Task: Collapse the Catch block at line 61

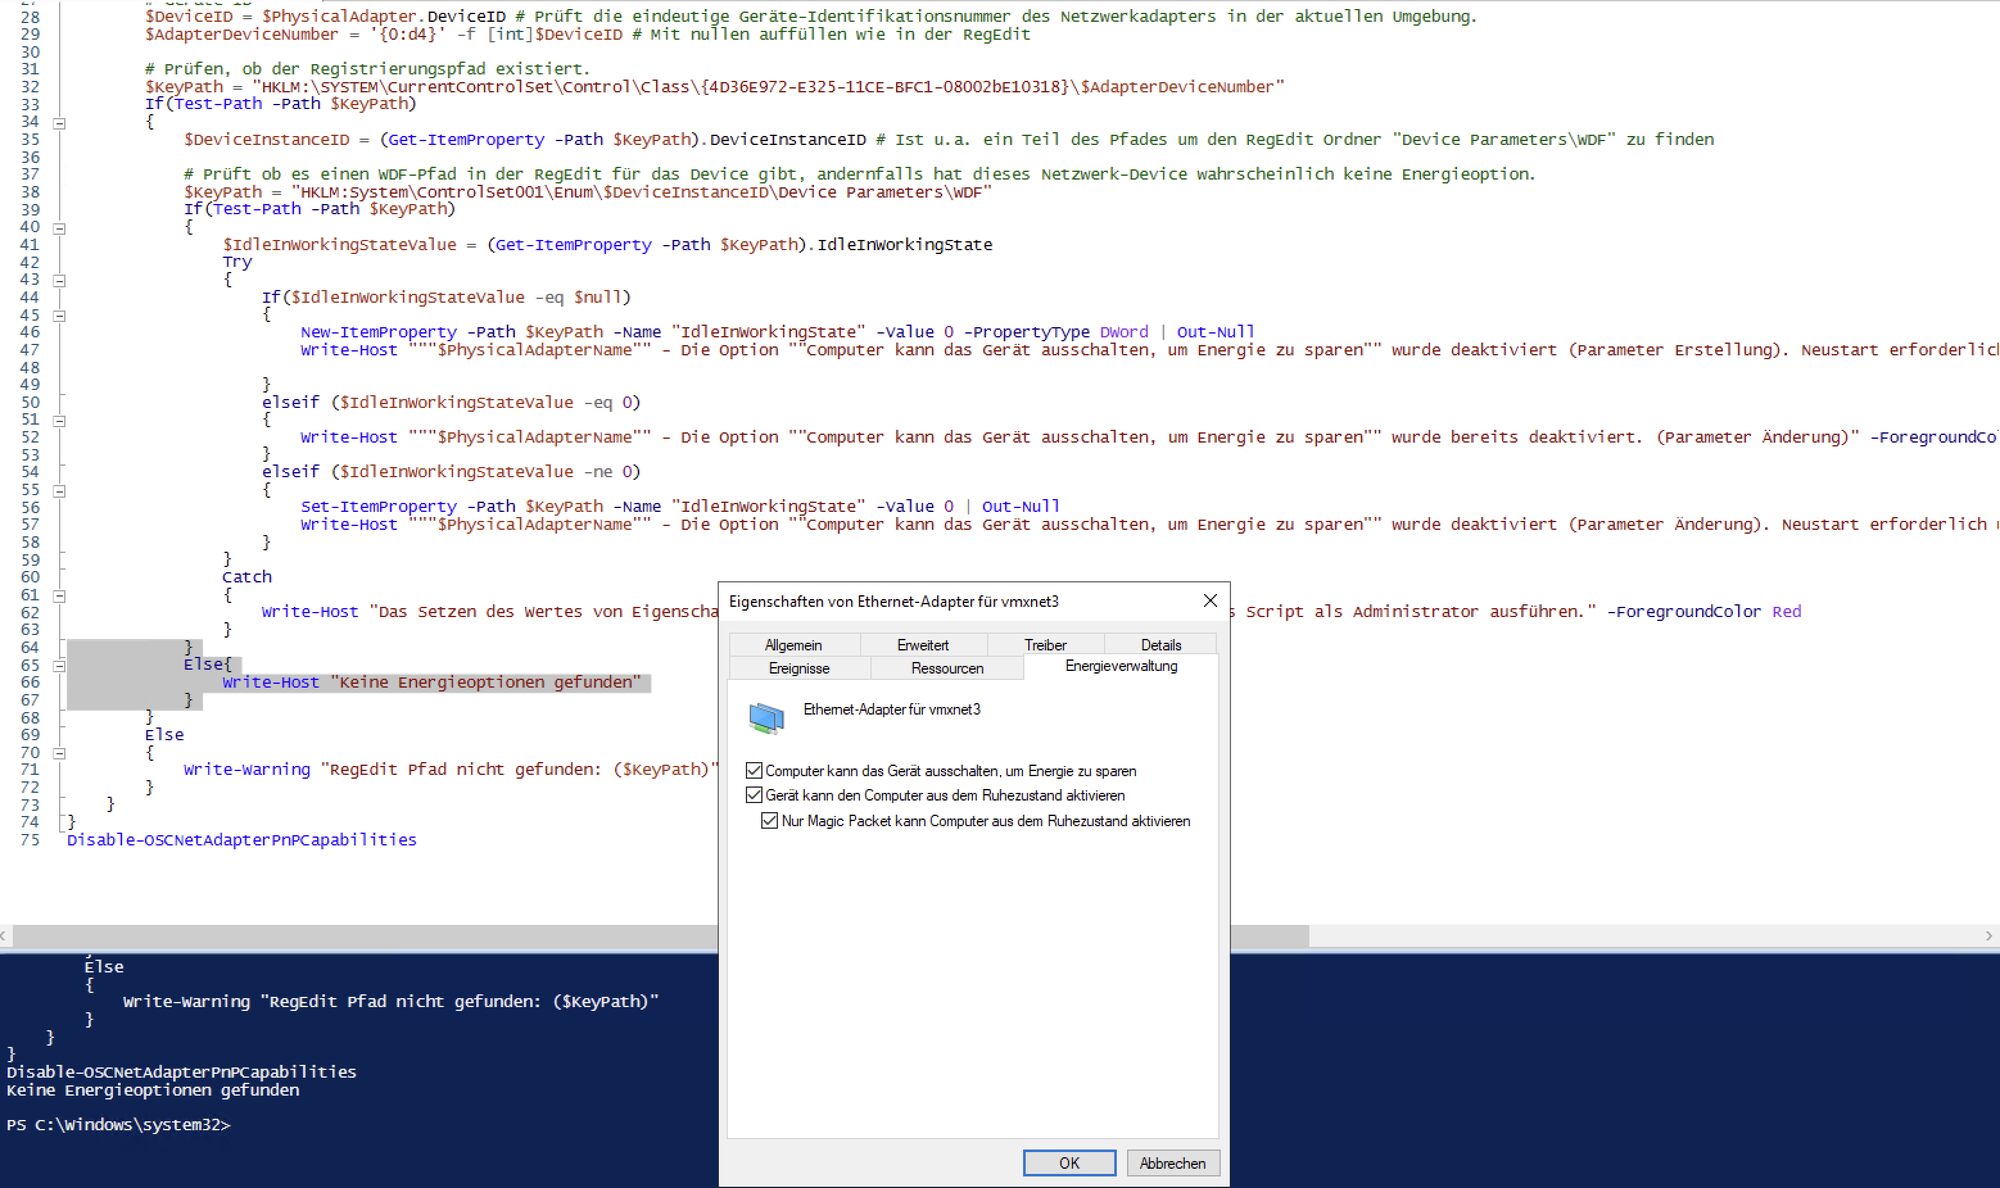Action: [x=59, y=596]
